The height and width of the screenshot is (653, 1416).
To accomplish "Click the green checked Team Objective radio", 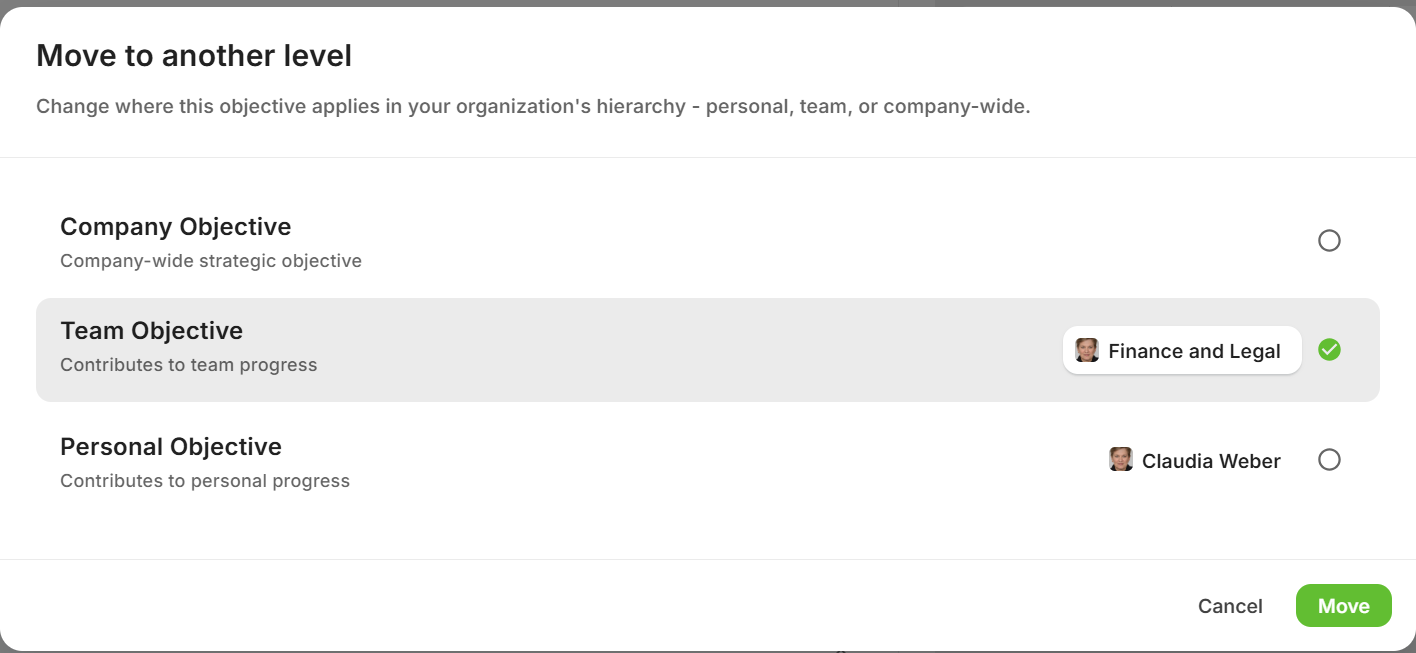I will coord(1329,350).
